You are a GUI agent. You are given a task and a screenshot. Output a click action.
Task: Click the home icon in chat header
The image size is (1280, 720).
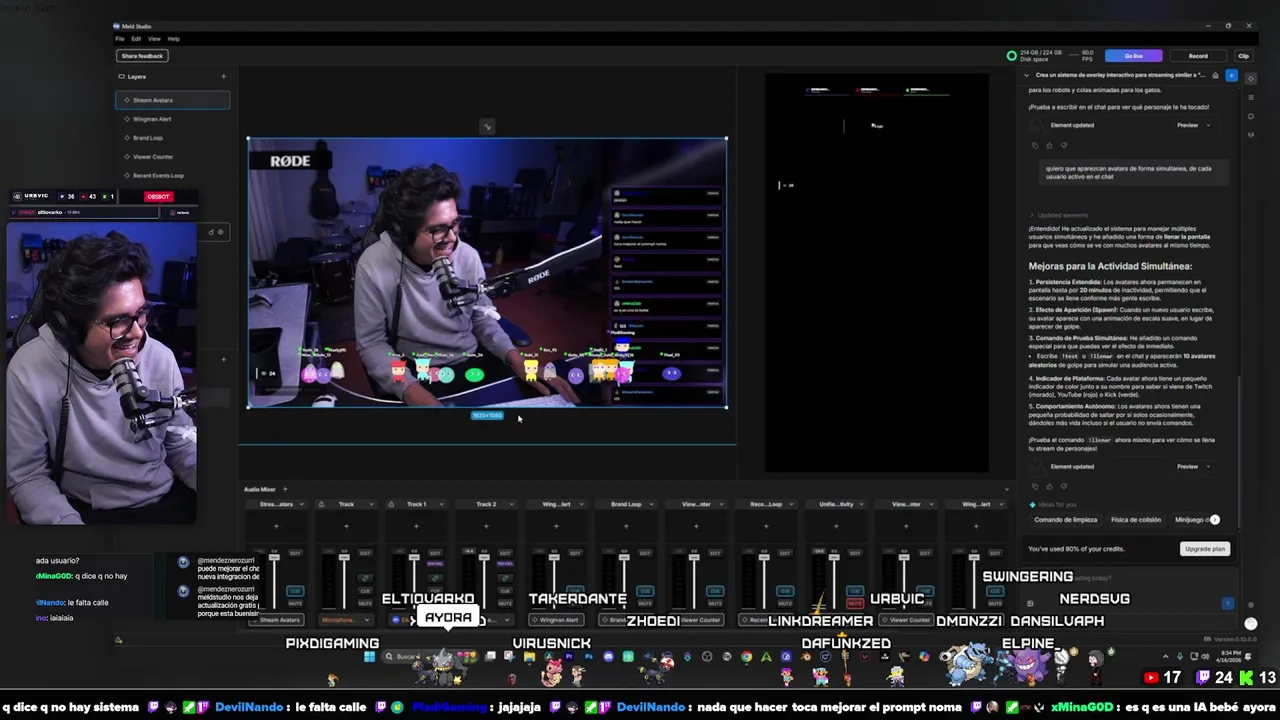coord(1215,75)
